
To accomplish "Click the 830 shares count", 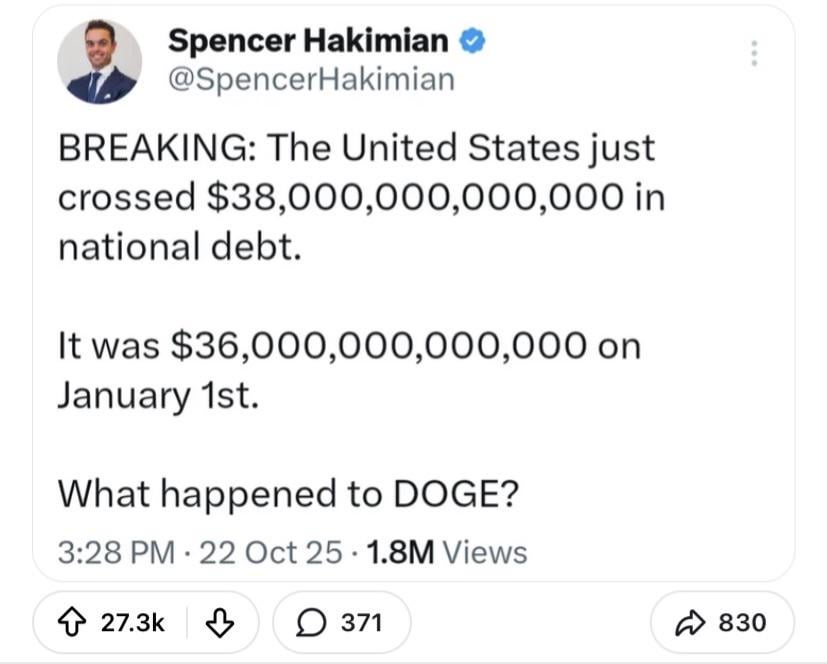I will [x=742, y=622].
